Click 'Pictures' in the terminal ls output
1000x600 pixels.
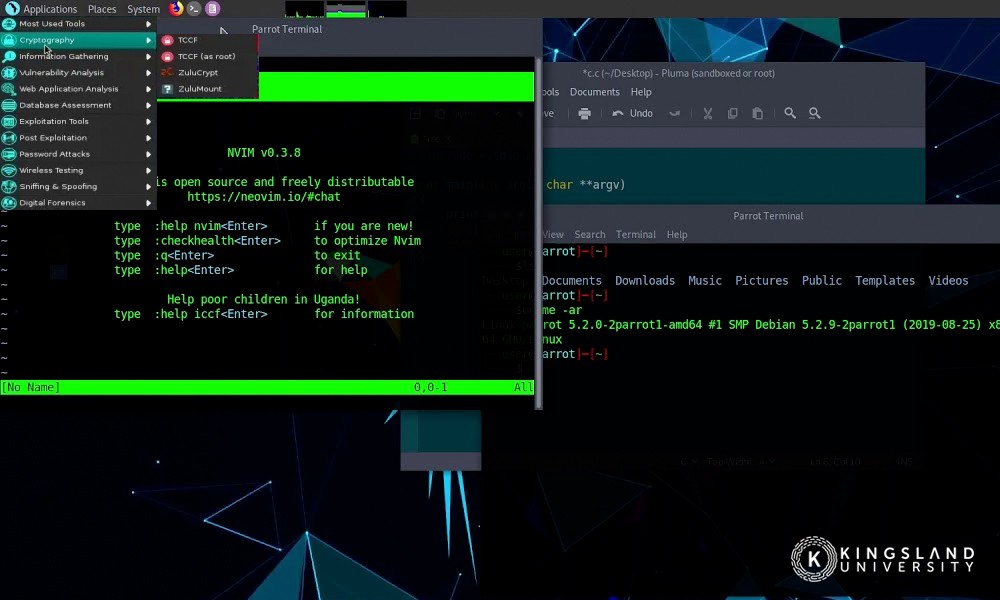click(761, 281)
